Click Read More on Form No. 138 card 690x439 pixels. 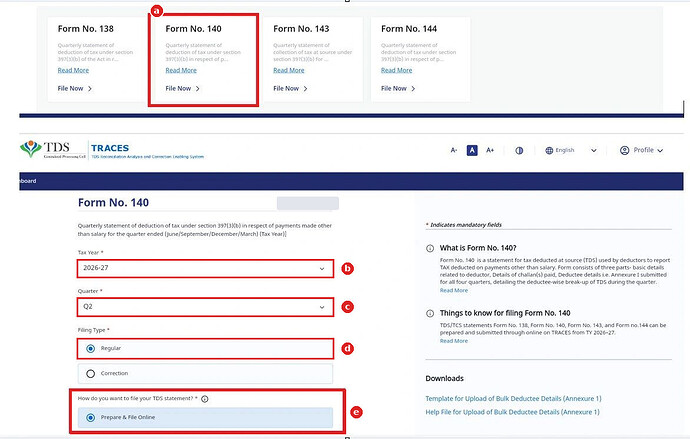[73, 70]
